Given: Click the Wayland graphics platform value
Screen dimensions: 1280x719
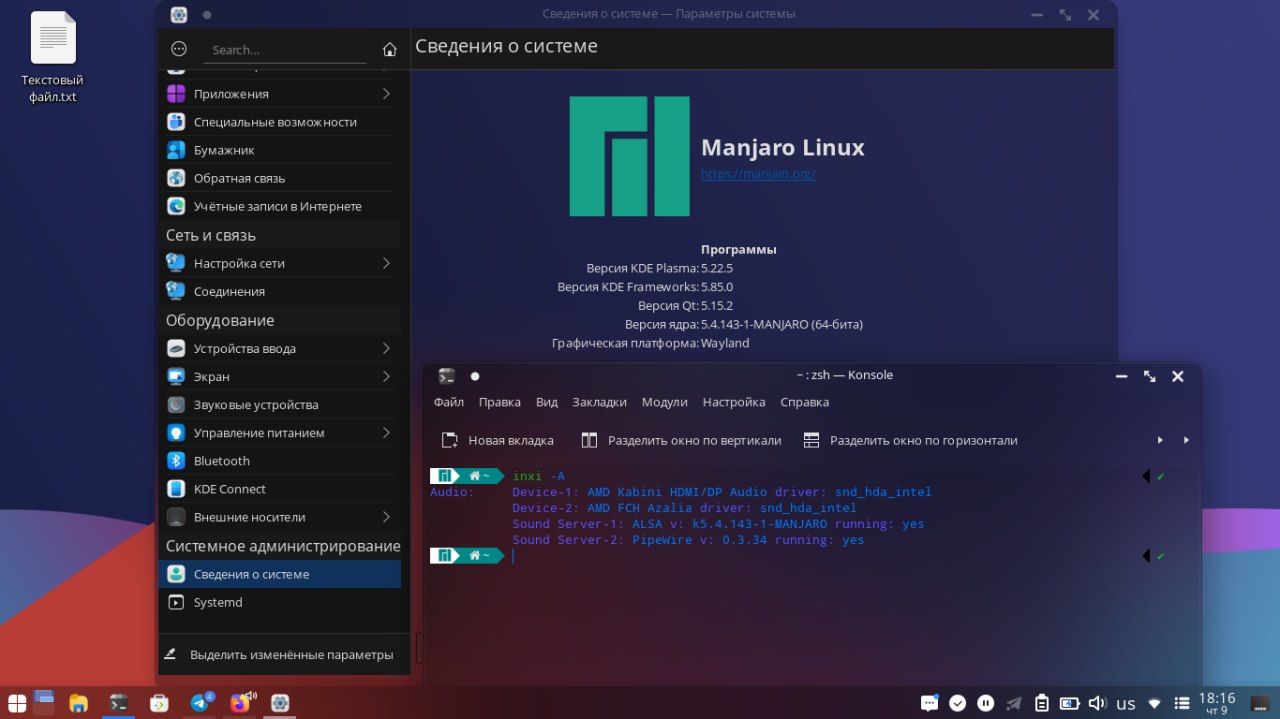Looking at the screenshot, I should pos(725,343).
